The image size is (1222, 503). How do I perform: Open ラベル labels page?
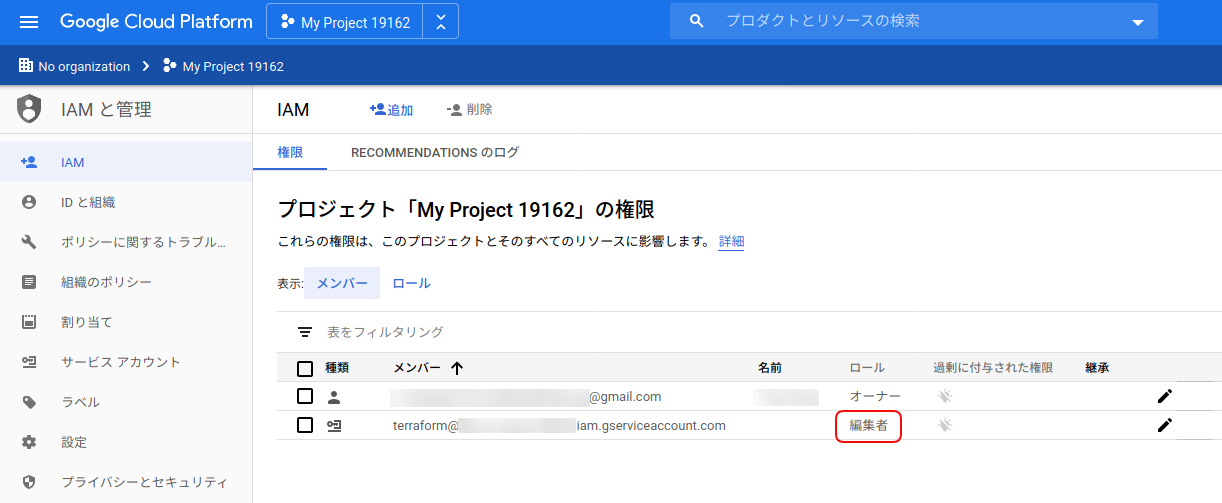[x=126, y=402]
